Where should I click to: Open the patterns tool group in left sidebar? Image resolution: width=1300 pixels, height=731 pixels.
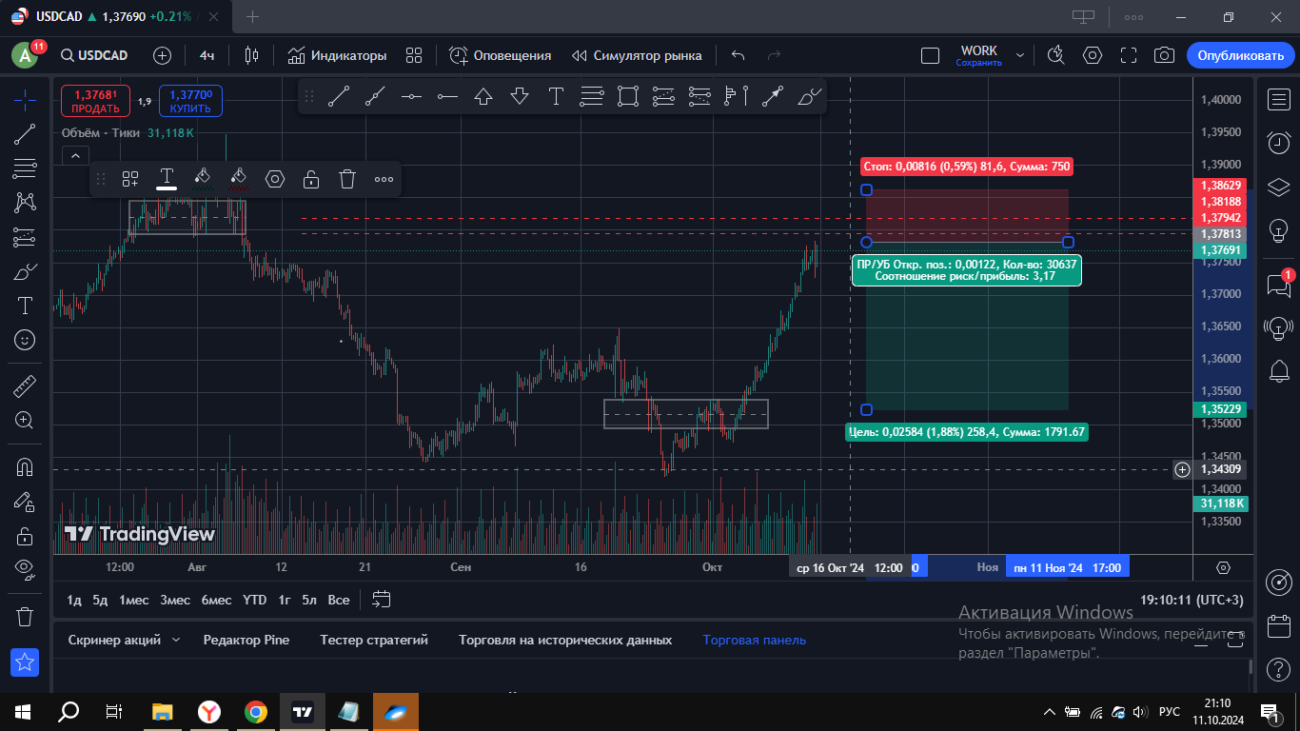coord(25,202)
